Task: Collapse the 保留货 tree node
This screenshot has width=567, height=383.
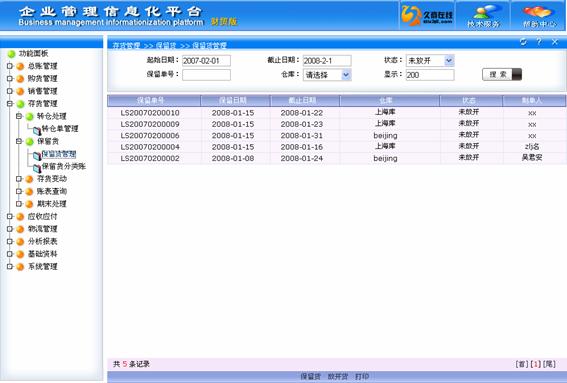Action: [19, 141]
